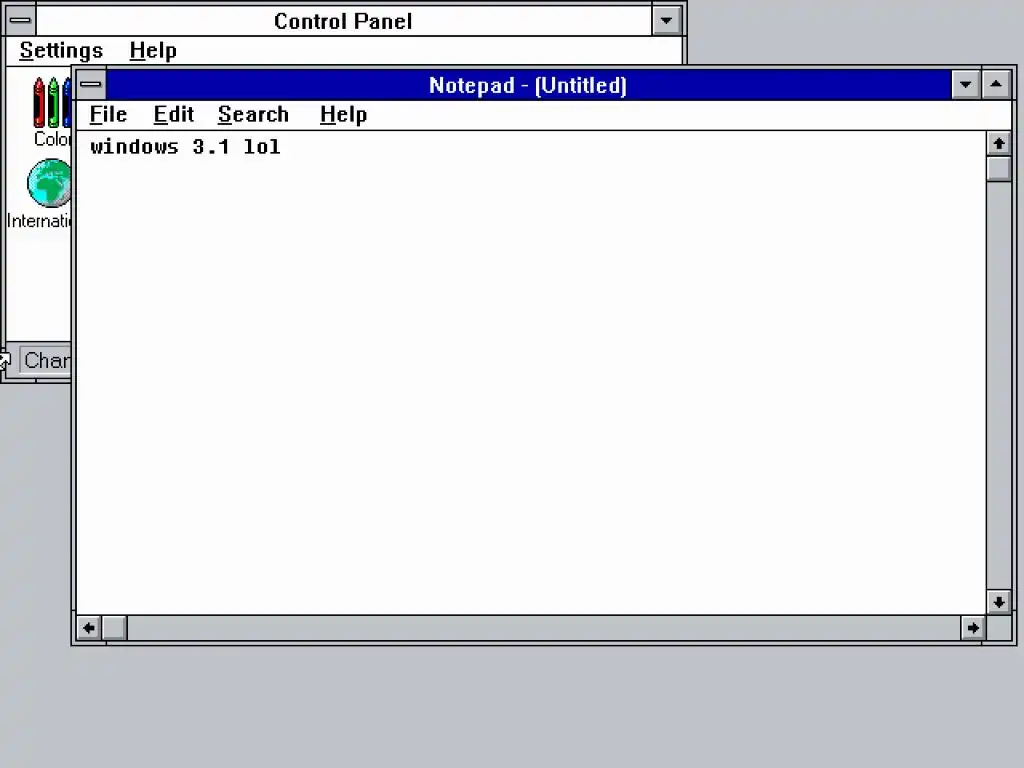Open the Notepad control-menu box
Screen dimensions: 1024x768
(91, 84)
